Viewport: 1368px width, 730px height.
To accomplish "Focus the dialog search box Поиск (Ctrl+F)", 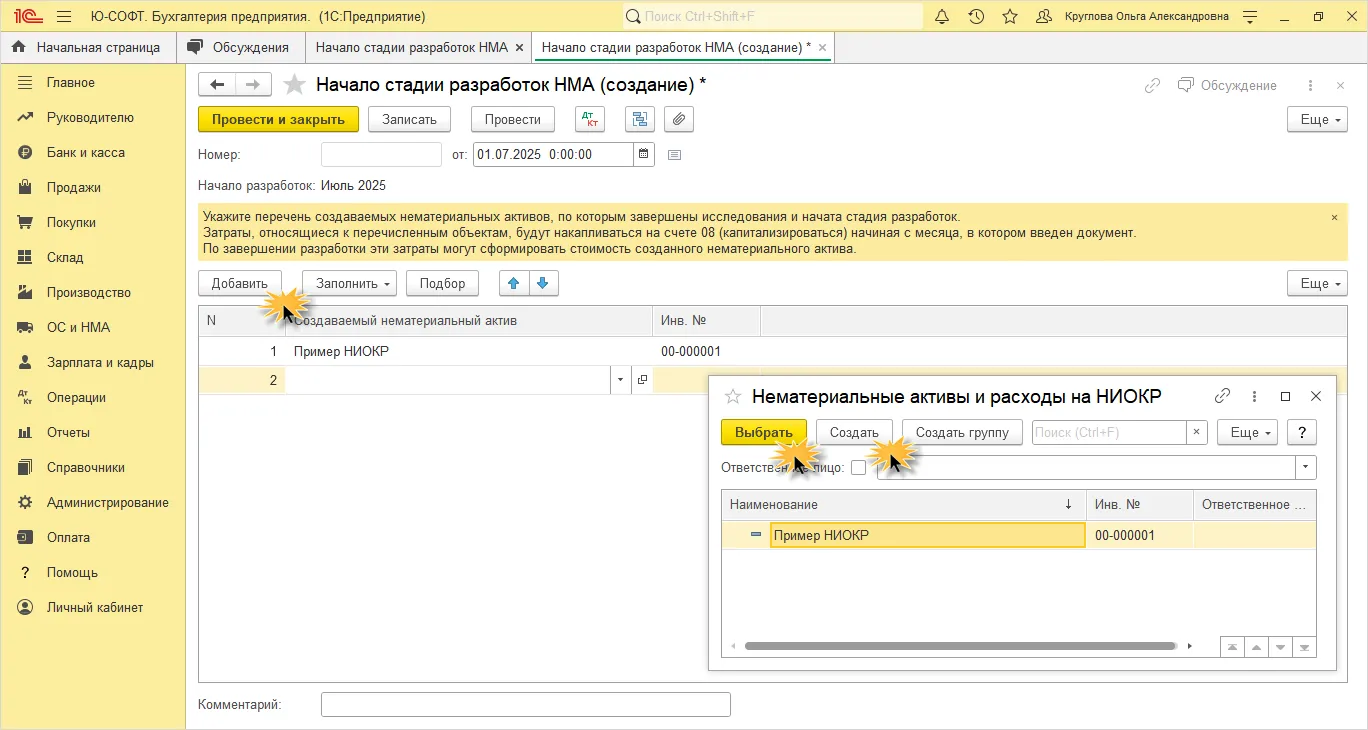I will (1109, 432).
